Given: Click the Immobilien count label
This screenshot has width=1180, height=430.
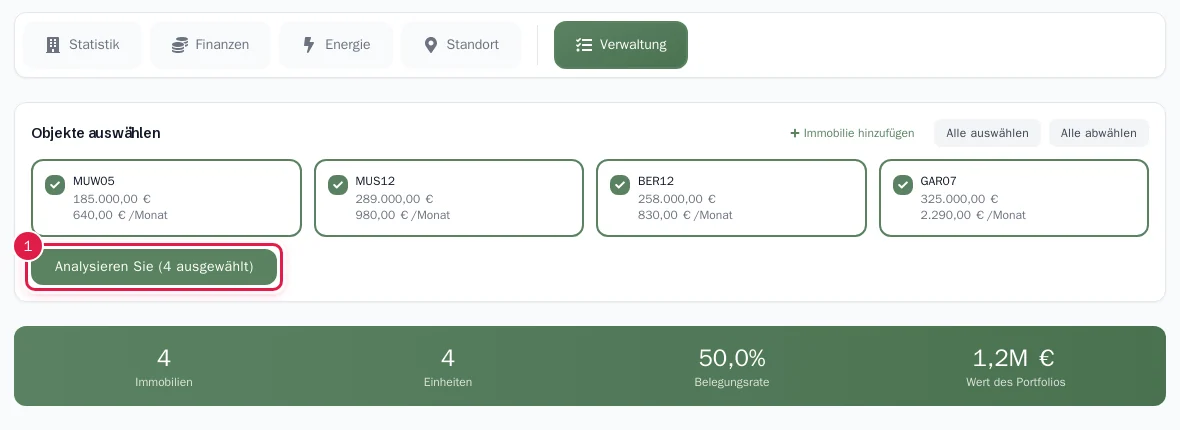Looking at the screenshot, I should (164, 382).
